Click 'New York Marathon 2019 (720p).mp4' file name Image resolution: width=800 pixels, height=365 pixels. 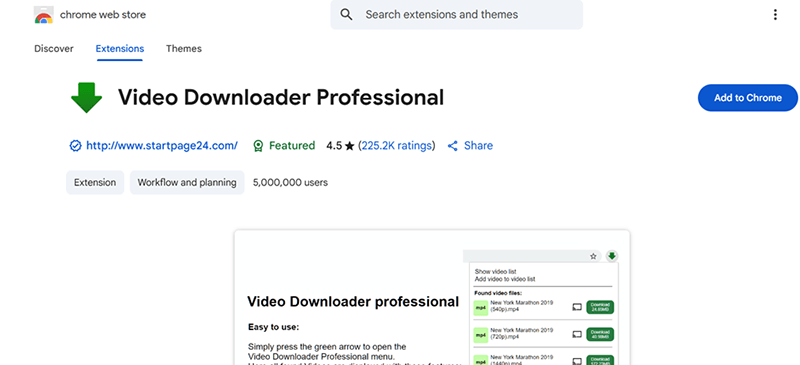pyautogui.click(x=521, y=333)
